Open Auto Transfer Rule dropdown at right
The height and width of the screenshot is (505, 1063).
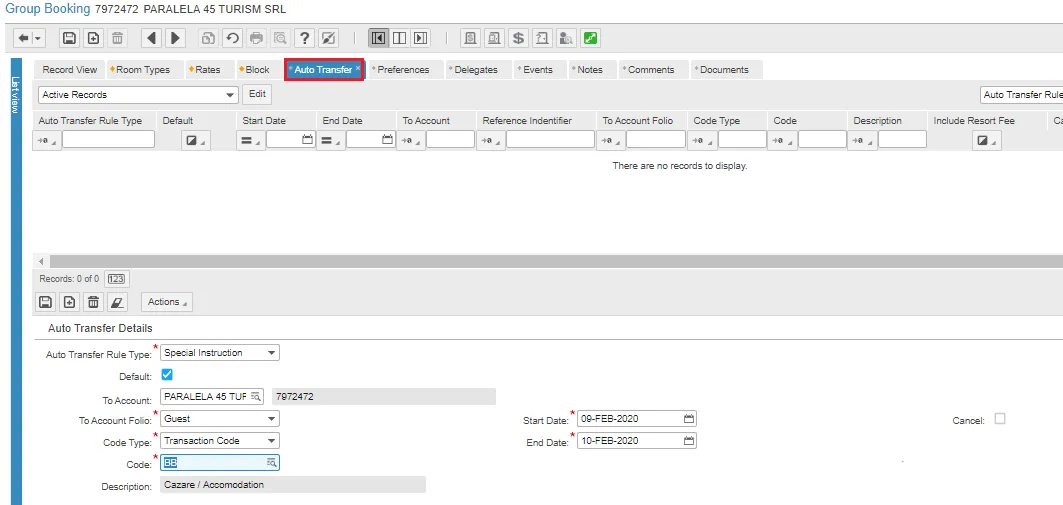coord(1021,95)
